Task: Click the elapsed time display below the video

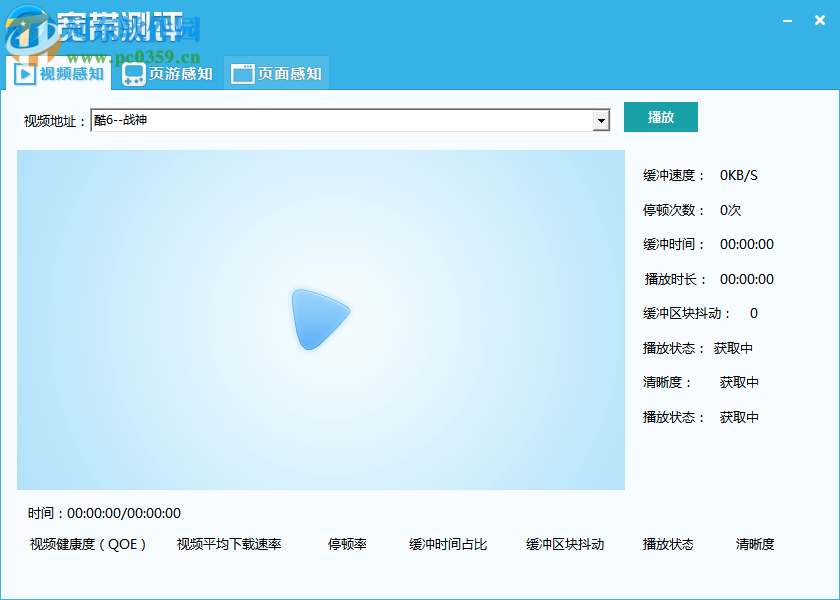Action: [105, 513]
